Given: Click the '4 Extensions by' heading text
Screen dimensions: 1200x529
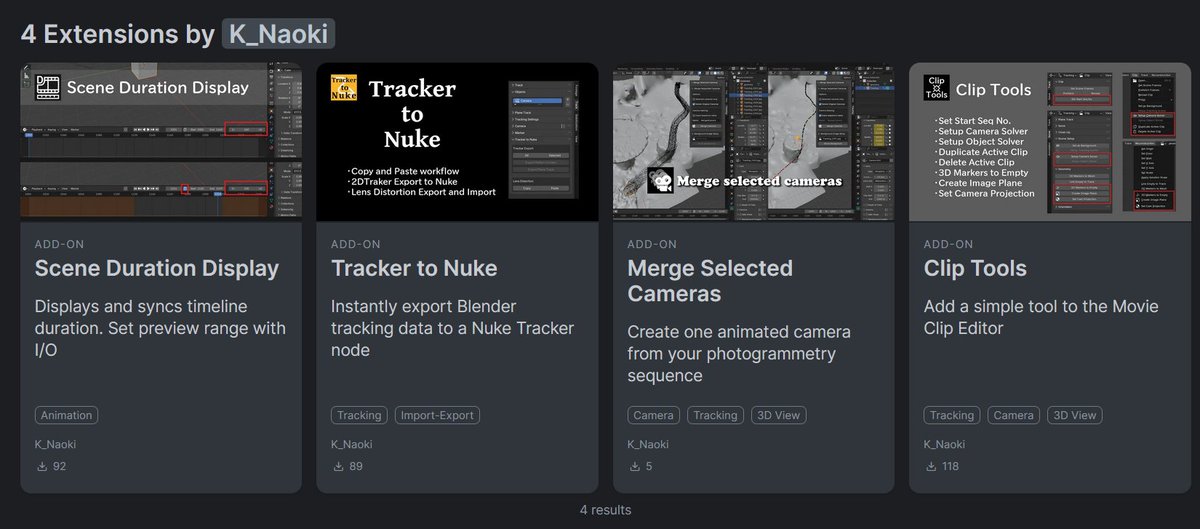Looking at the screenshot, I should (118, 33).
